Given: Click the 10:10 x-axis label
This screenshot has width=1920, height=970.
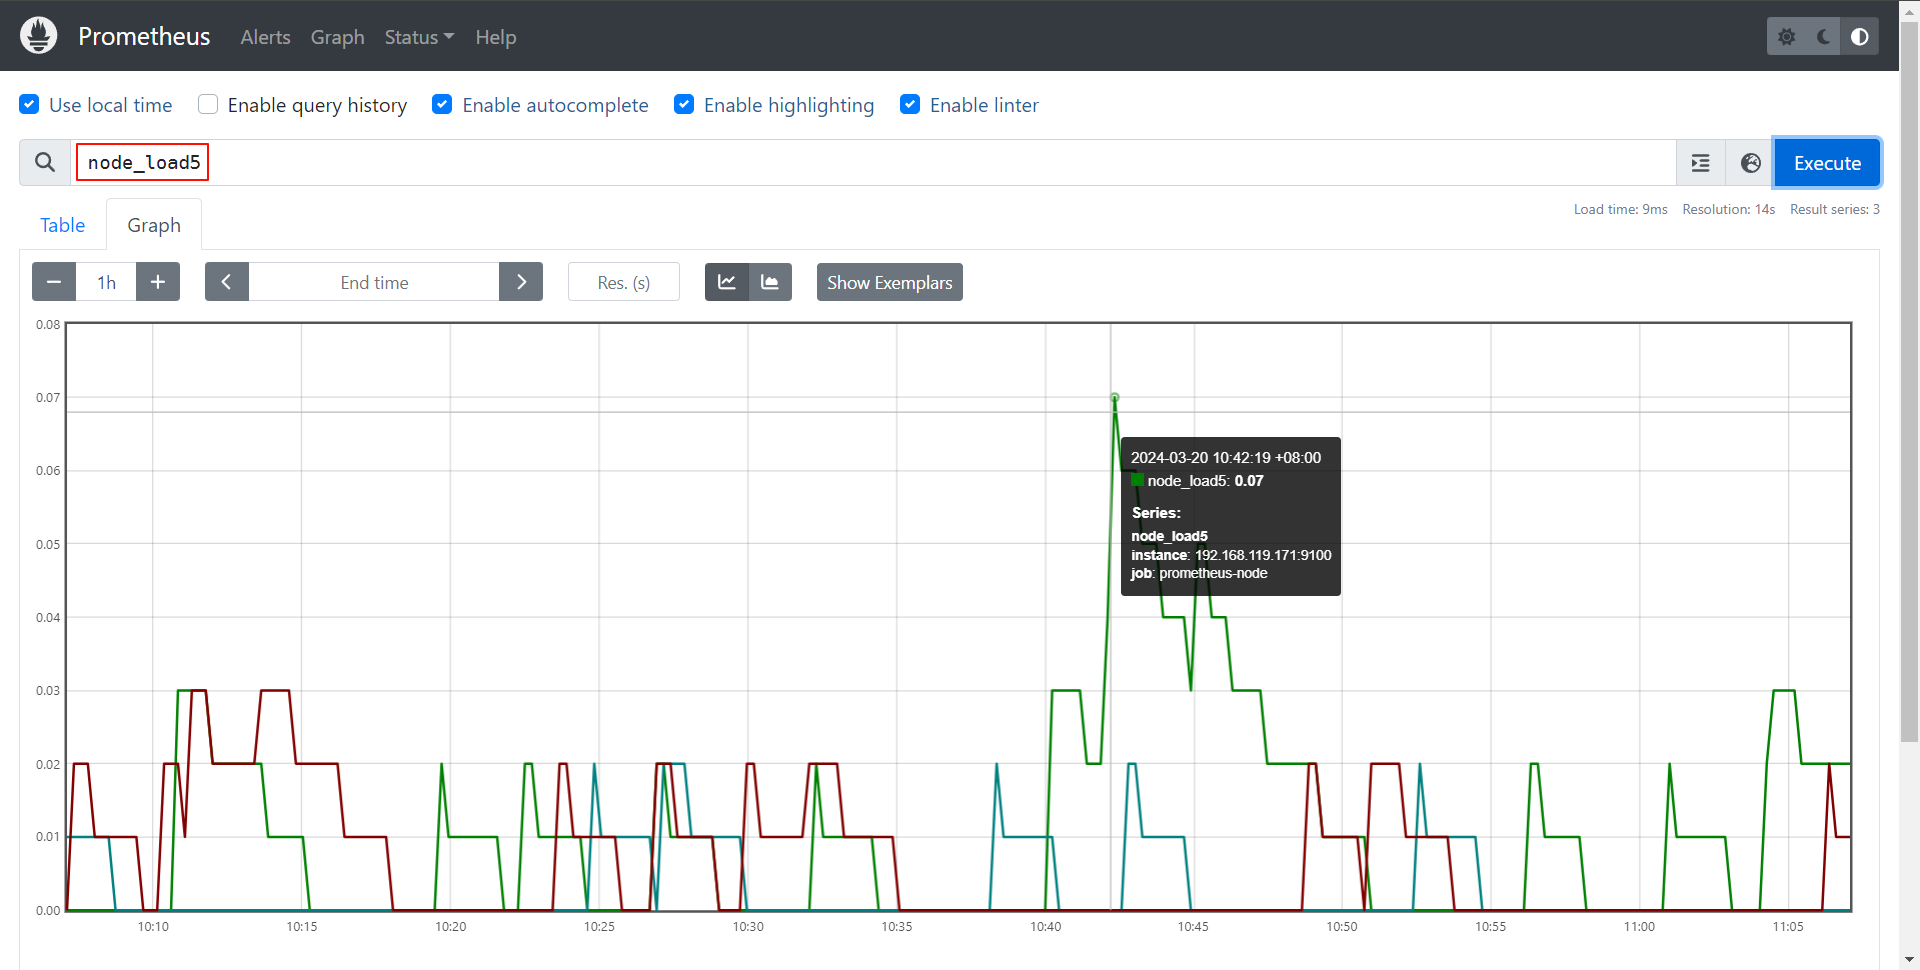Looking at the screenshot, I should click(153, 927).
